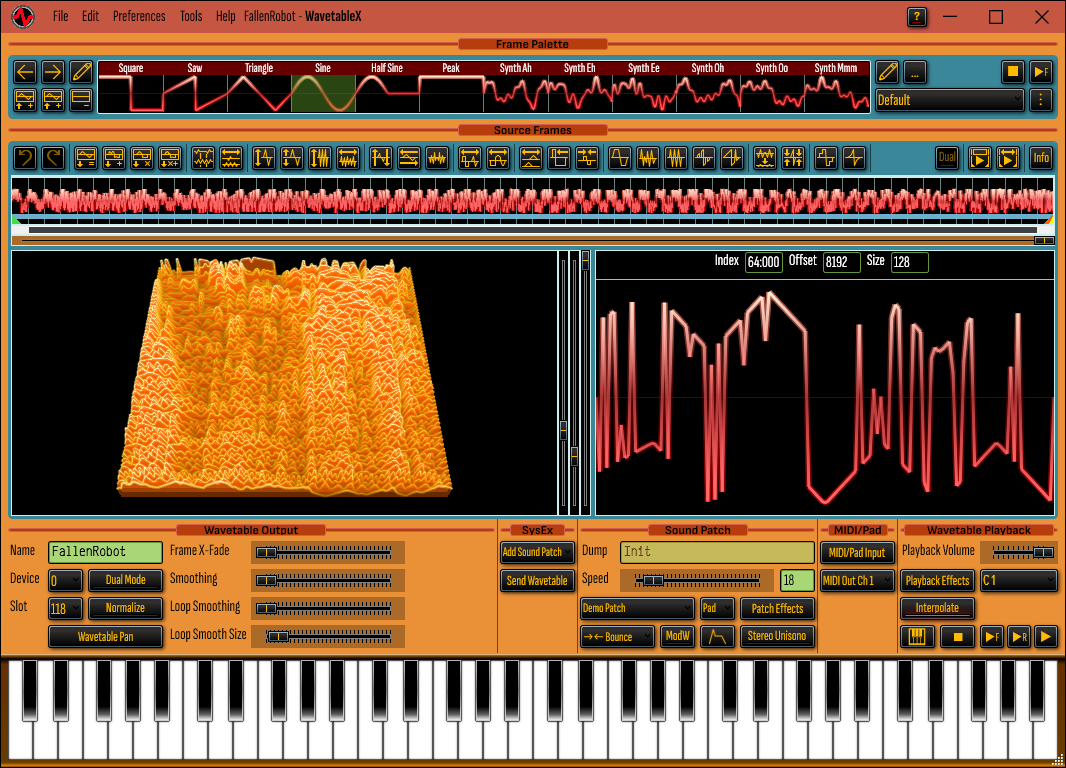Image resolution: width=1066 pixels, height=768 pixels.
Task: Click the MIDI/Pad Input button
Action: [857, 553]
